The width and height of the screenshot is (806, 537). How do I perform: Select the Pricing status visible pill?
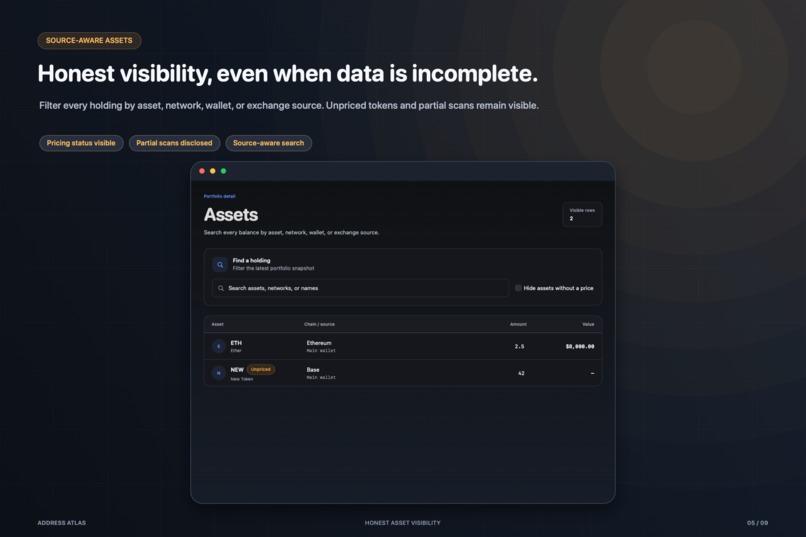81,143
